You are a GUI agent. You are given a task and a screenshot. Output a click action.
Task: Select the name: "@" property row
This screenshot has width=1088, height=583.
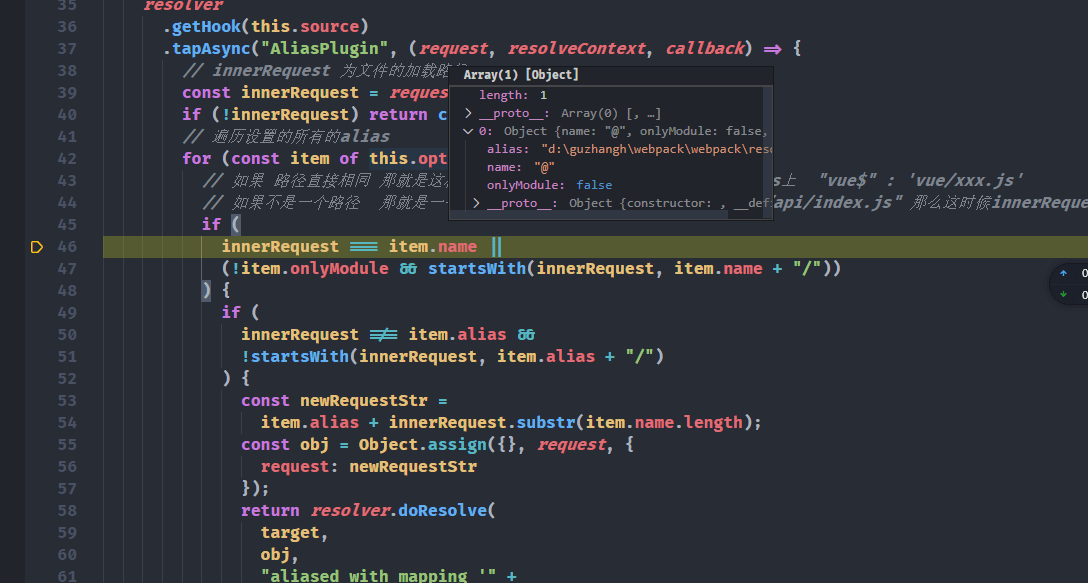point(520,167)
